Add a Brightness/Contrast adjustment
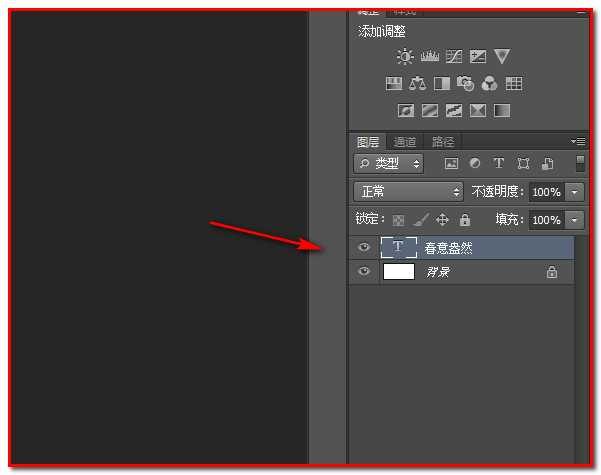 405,57
